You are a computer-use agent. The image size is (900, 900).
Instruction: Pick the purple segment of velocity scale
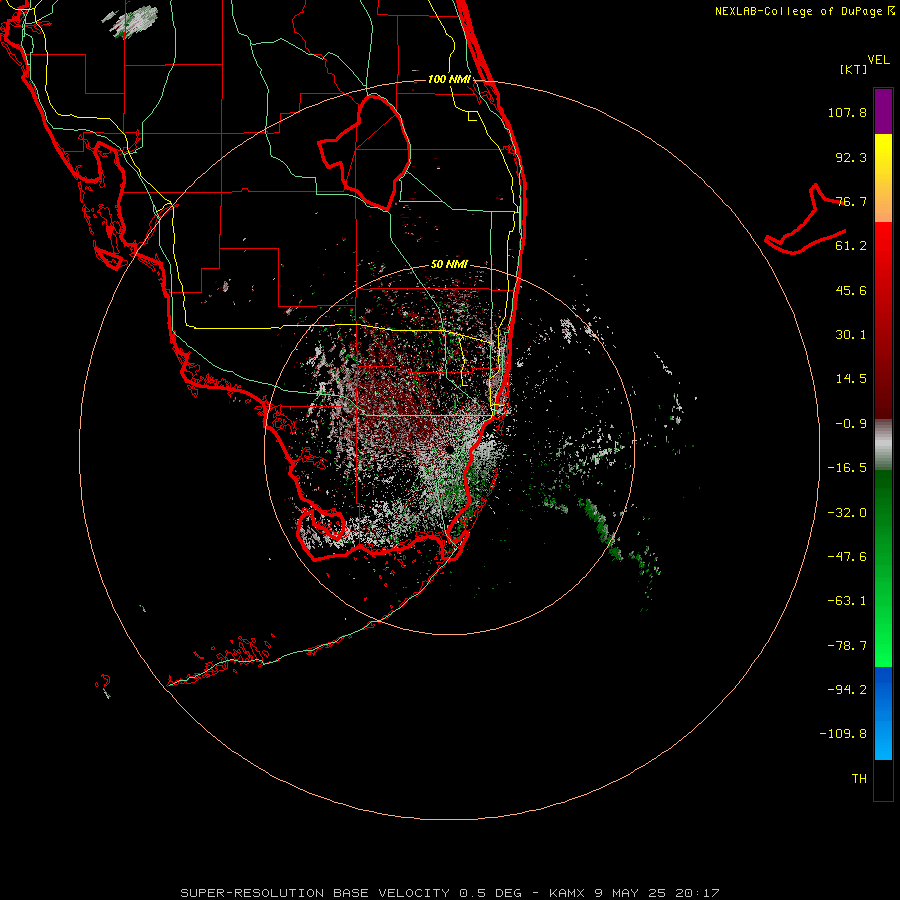pyautogui.click(x=883, y=111)
